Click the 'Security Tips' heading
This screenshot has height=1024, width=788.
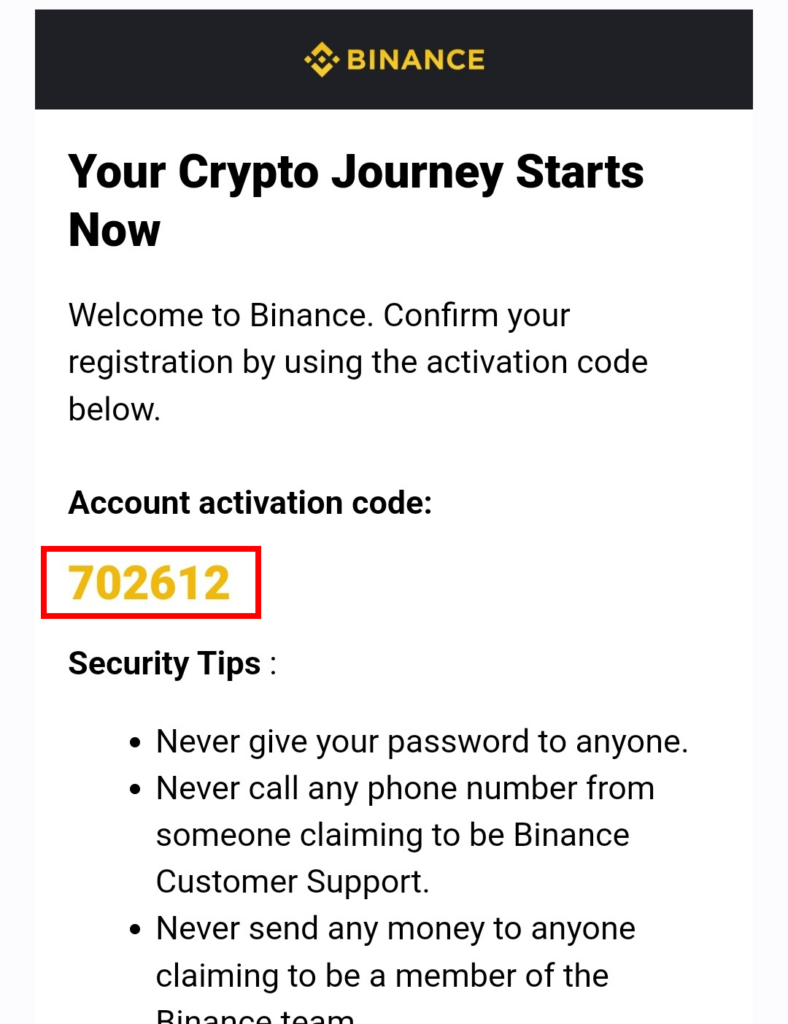tap(165, 664)
